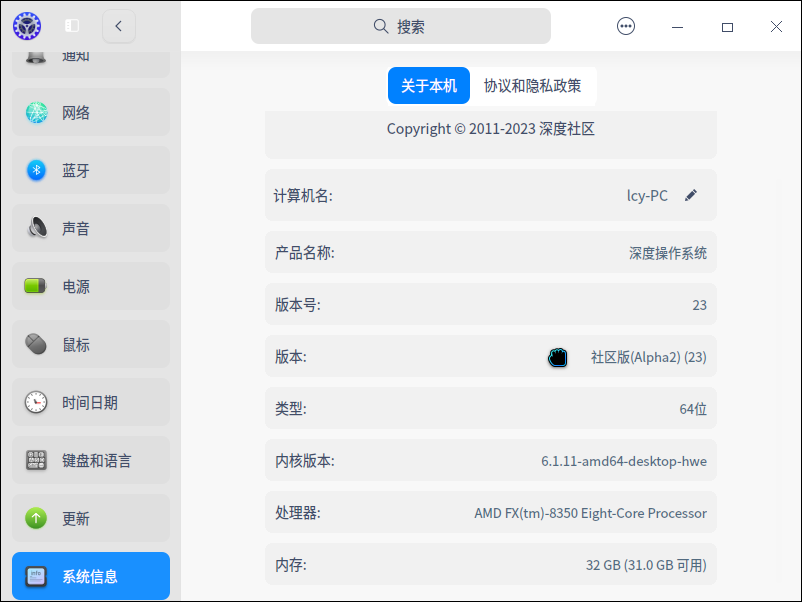Open the three-dots main menu
The image size is (802, 602).
626,26
